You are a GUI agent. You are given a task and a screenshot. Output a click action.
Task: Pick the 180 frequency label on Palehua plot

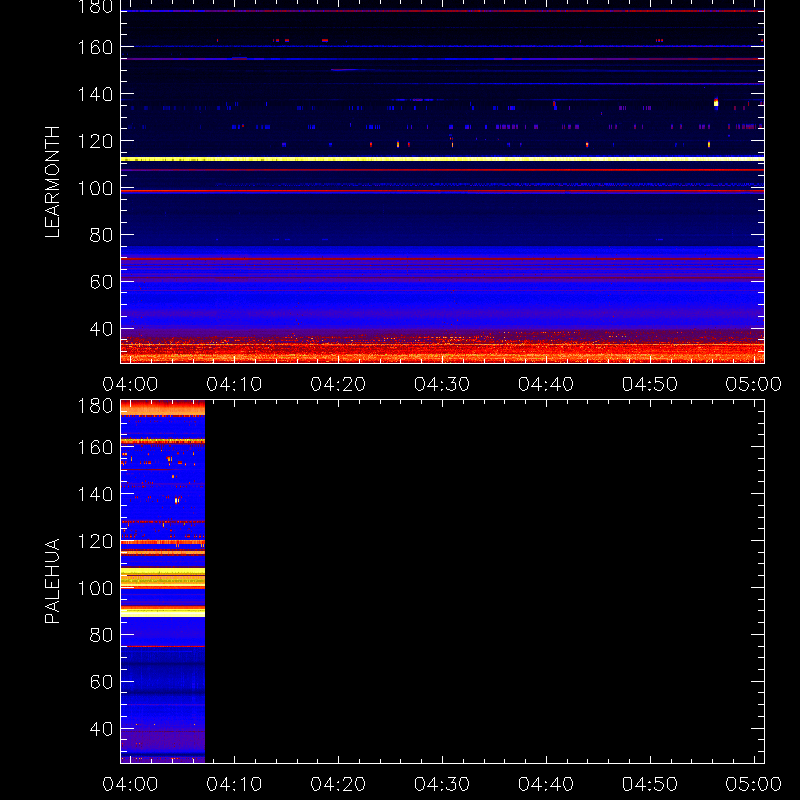[x=95, y=406]
